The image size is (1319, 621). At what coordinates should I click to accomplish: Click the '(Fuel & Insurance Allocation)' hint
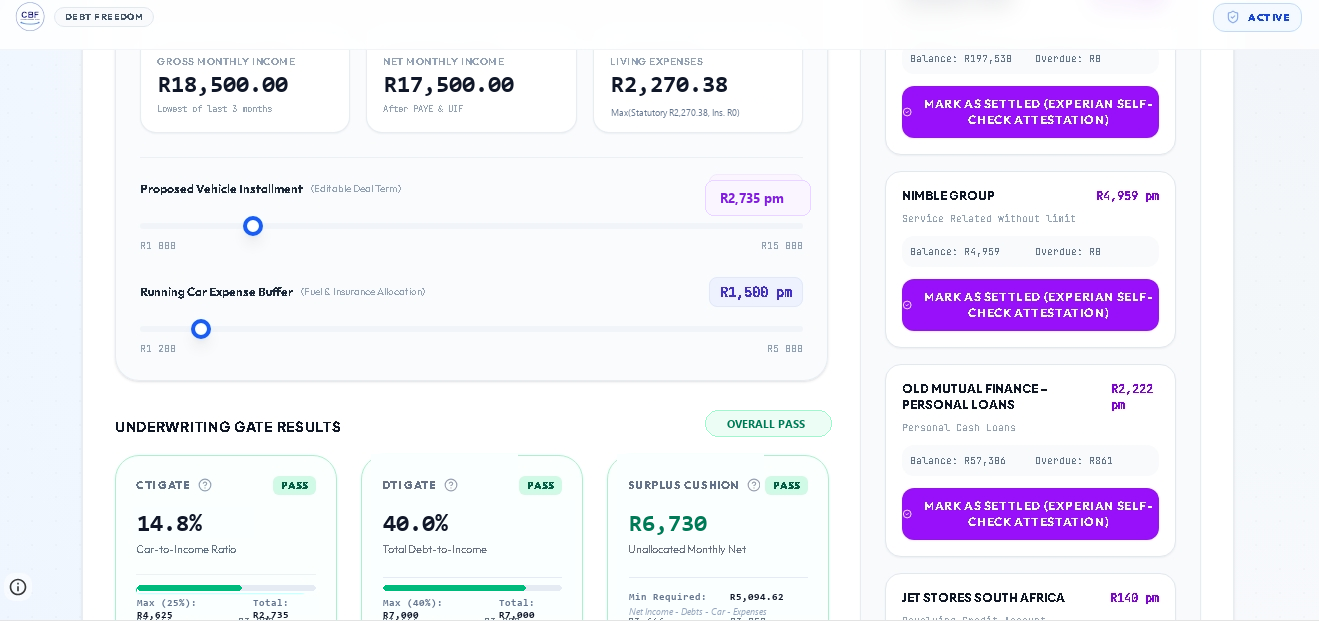363,292
